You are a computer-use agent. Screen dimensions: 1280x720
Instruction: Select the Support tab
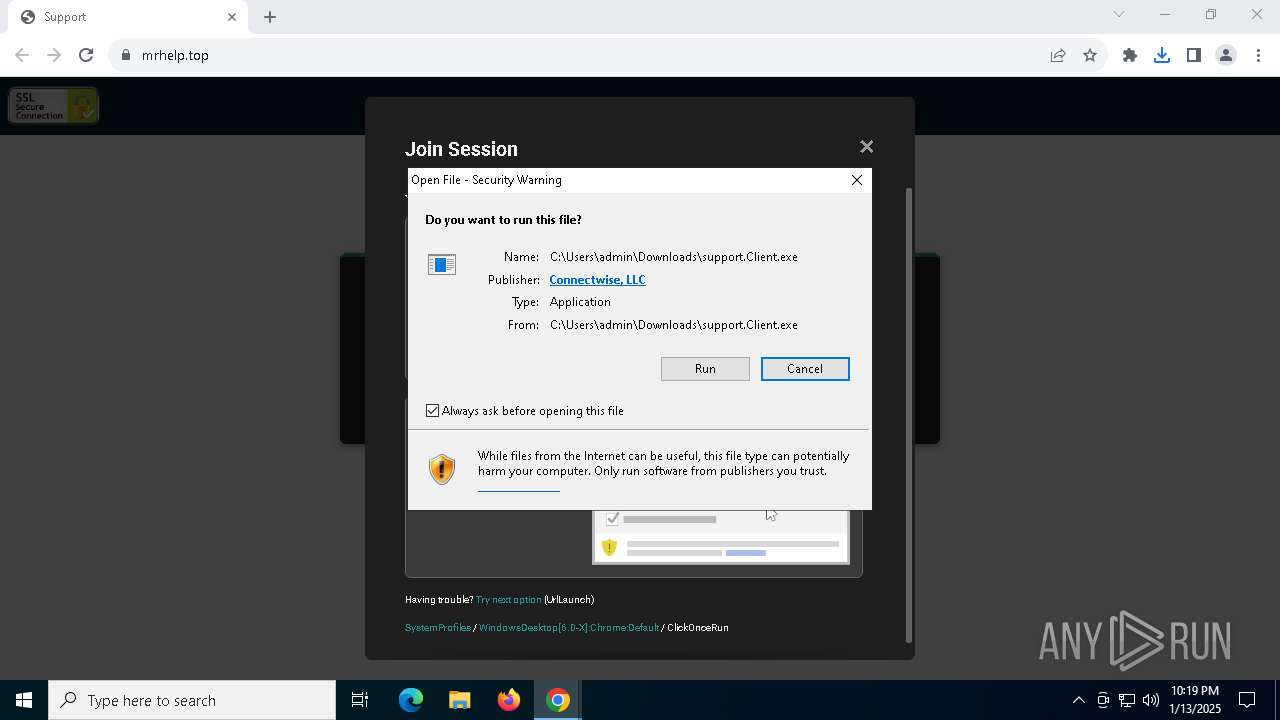click(130, 17)
